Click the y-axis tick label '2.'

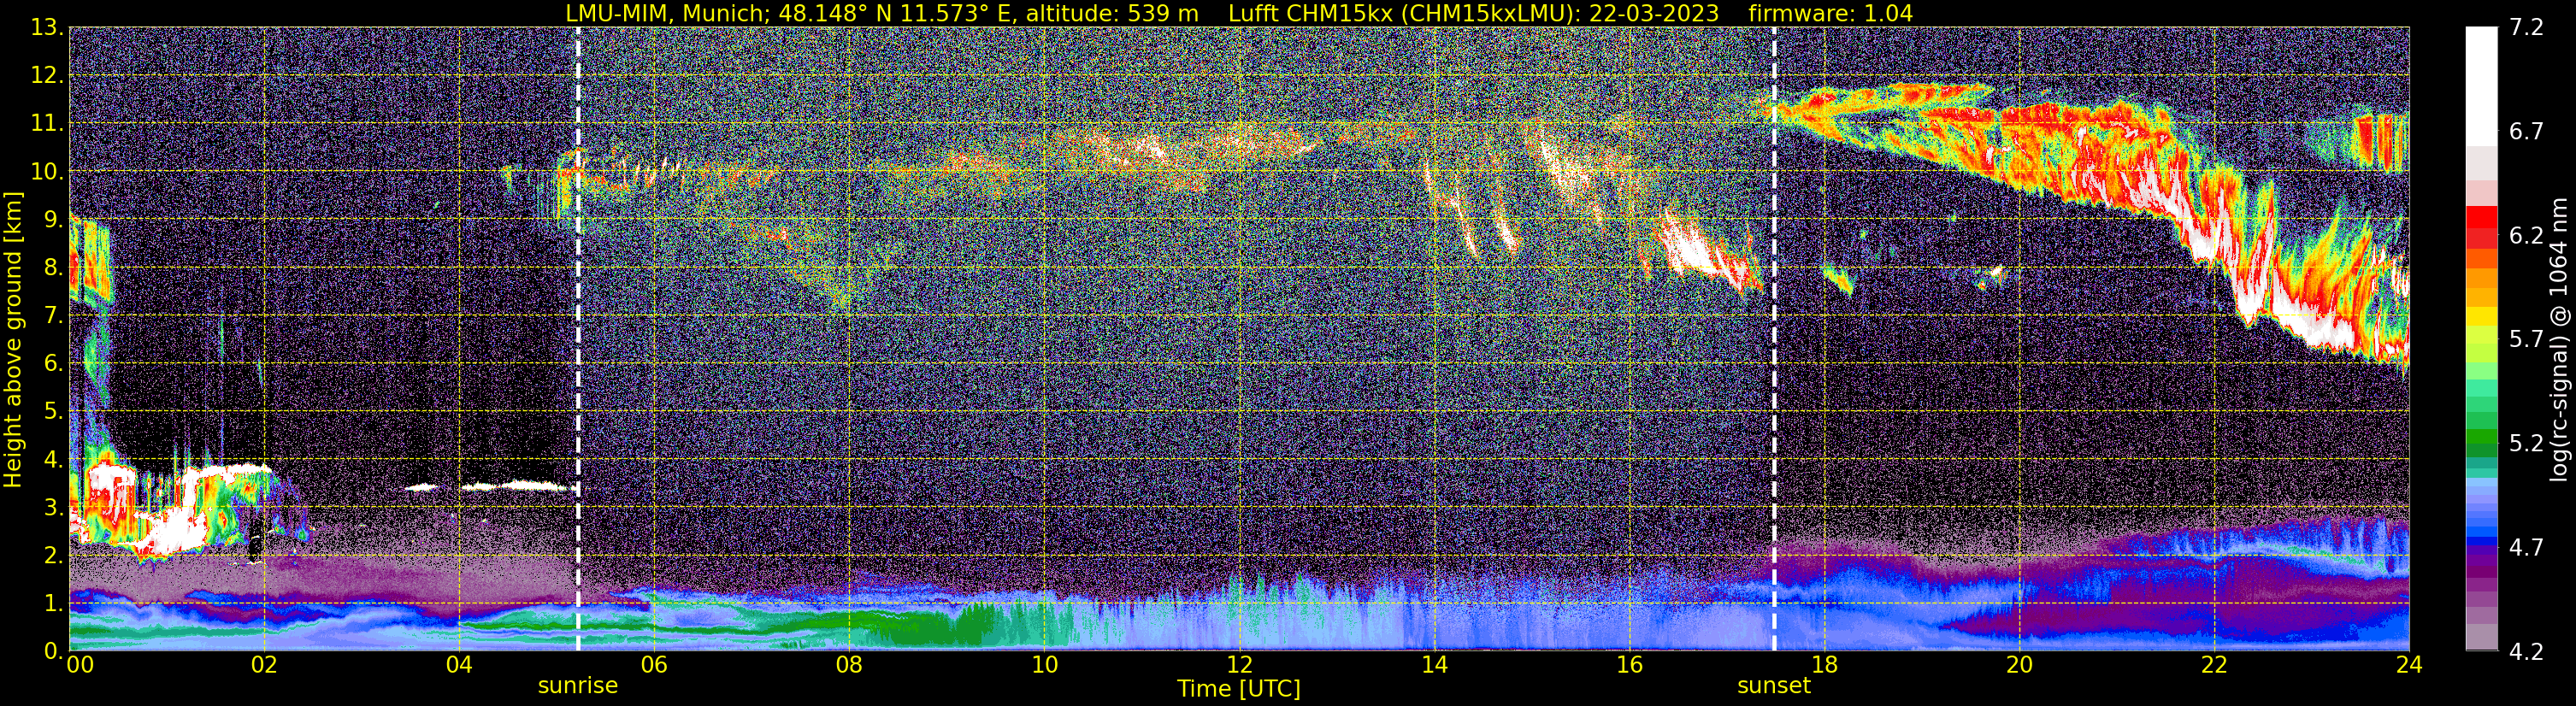point(54,555)
